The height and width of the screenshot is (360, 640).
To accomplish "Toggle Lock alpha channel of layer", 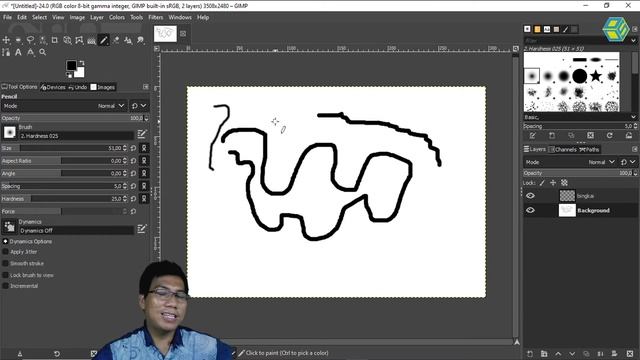I will click(564, 183).
